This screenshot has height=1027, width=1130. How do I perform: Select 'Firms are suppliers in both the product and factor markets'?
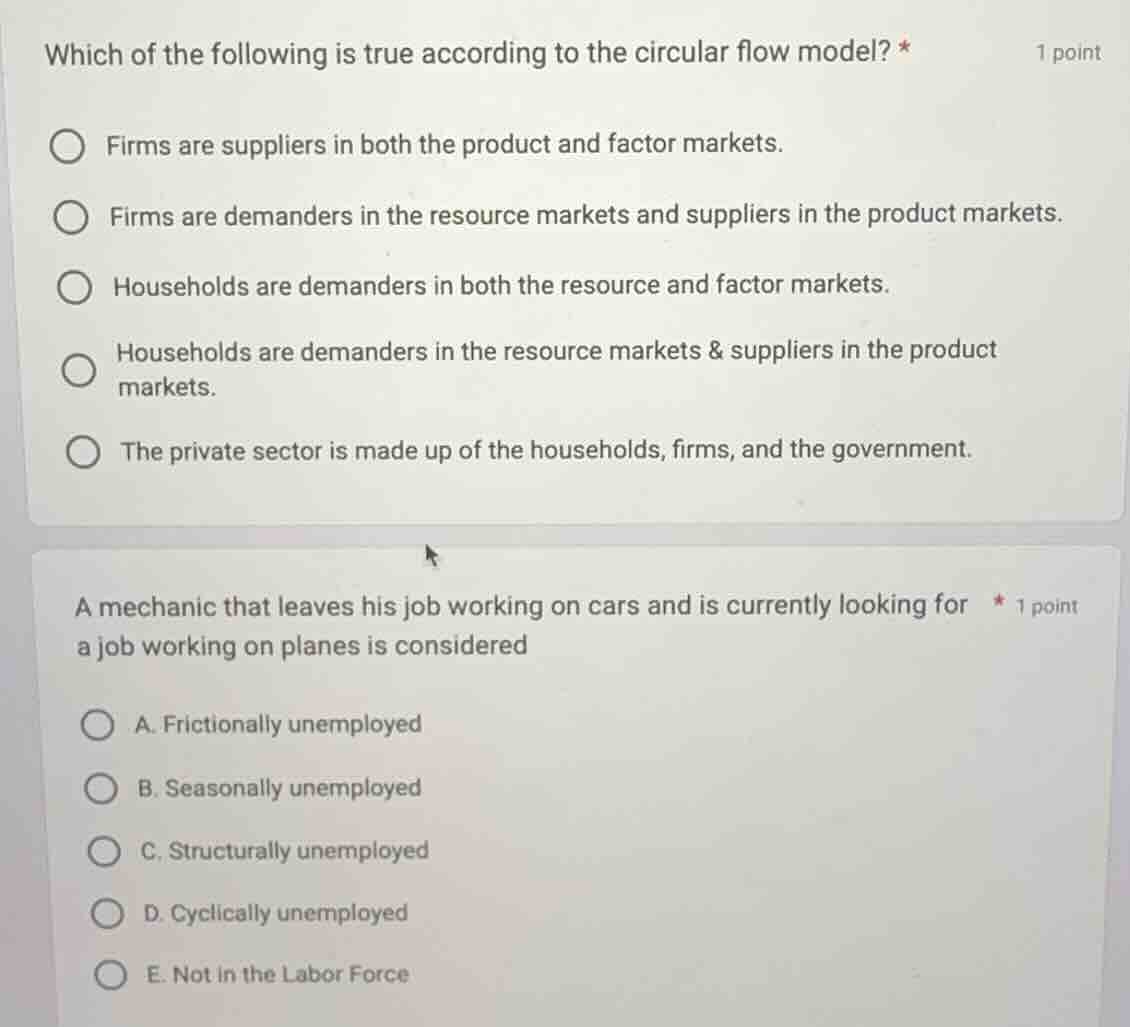coord(70,146)
